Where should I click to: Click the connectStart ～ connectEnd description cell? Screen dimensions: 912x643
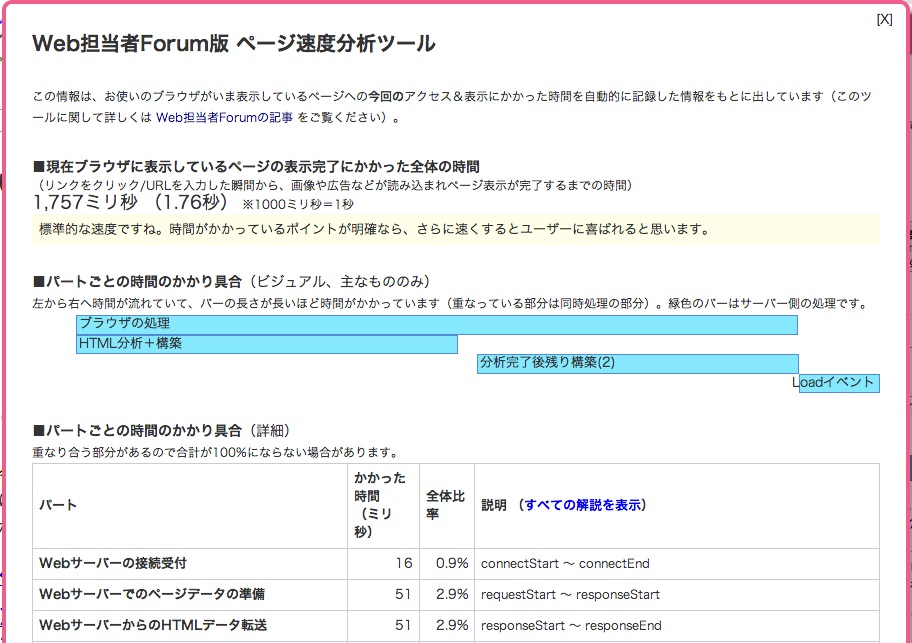(x=565, y=563)
